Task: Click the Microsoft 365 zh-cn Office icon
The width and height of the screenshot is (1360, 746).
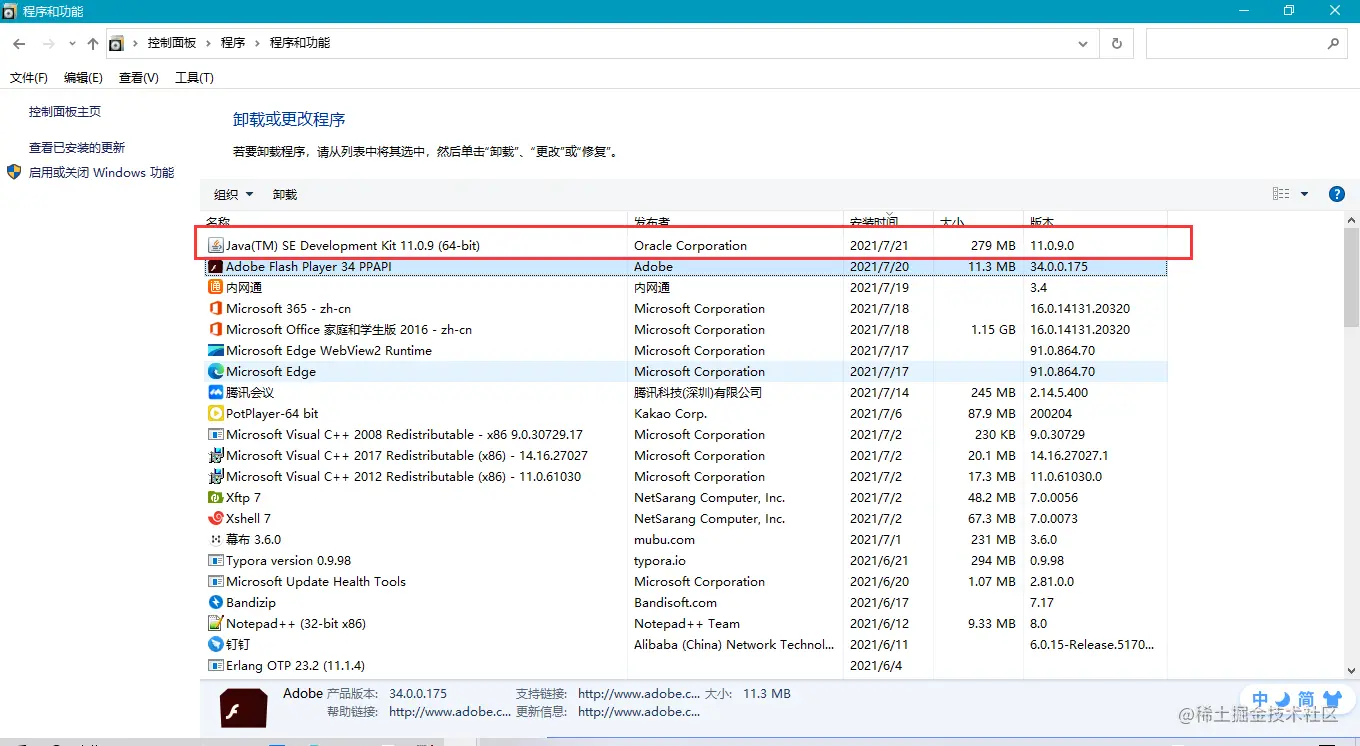Action: tap(215, 309)
